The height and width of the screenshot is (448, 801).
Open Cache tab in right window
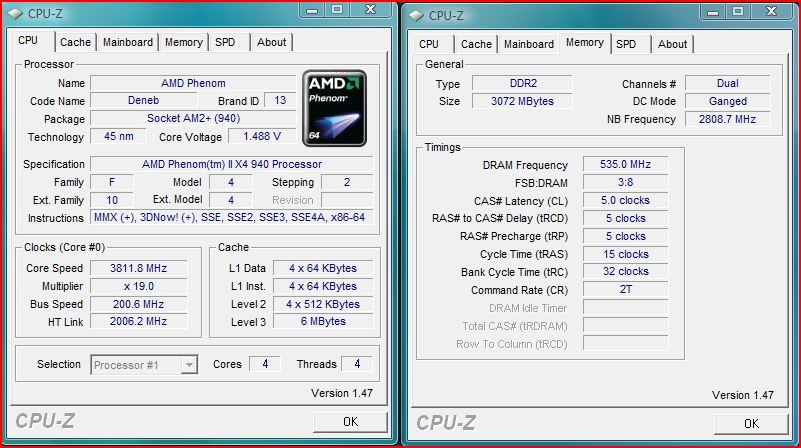476,44
